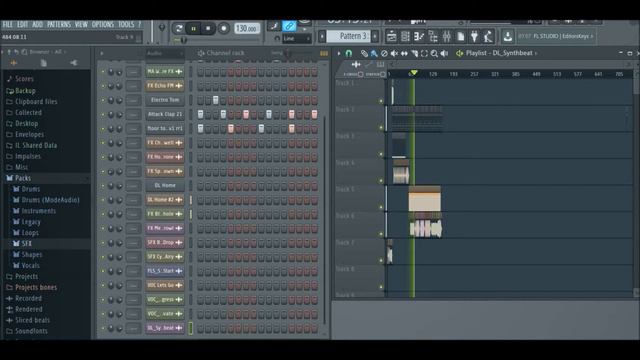
Task: Collapse the Packs folder in browser
Action: pyautogui.click(x=23, y=178)
